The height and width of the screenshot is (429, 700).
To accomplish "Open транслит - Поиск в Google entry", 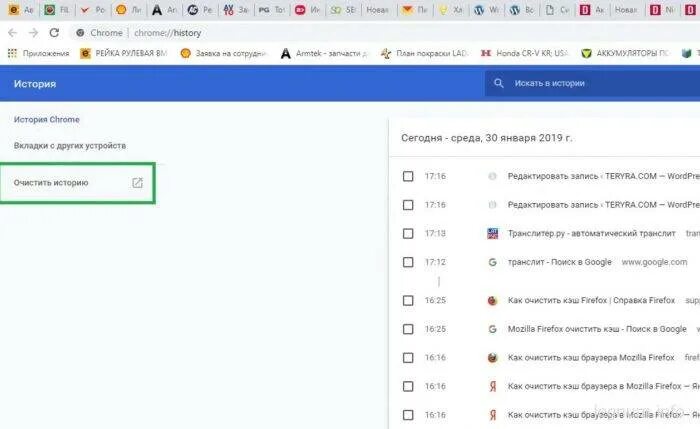I will pos(559,262).
